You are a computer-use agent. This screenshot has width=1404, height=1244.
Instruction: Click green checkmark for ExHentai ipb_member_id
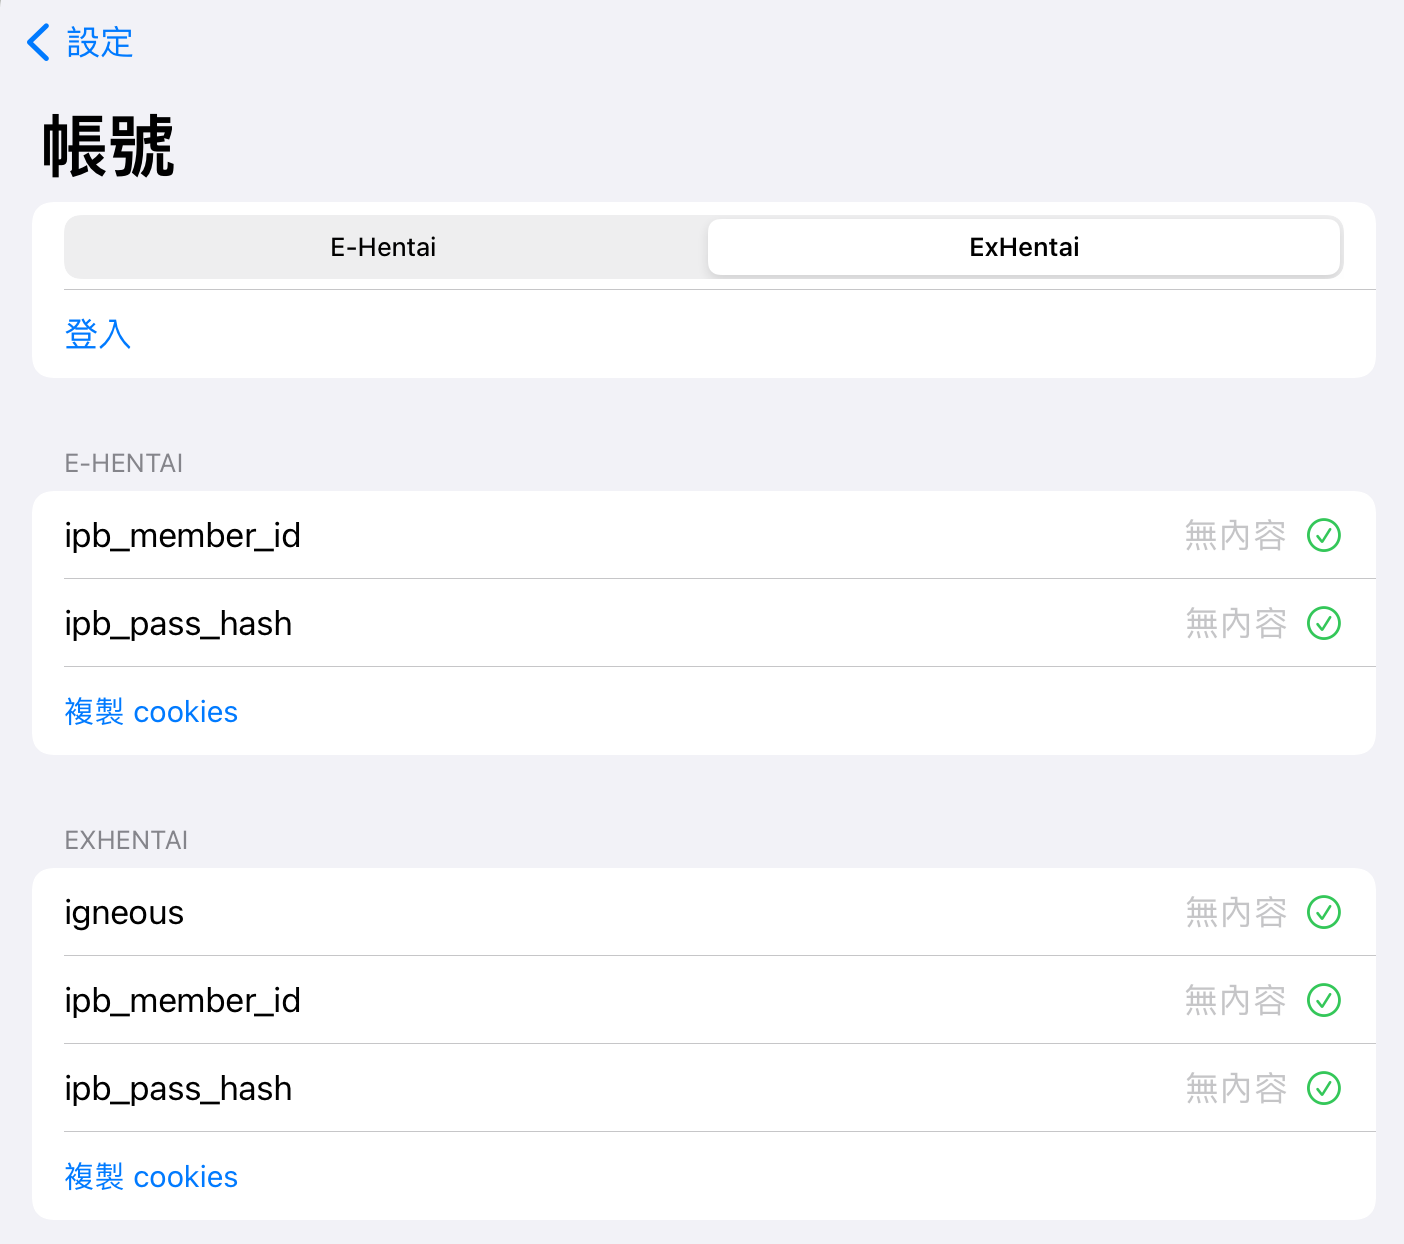pyautogui.click(x=1323, y=1000)
